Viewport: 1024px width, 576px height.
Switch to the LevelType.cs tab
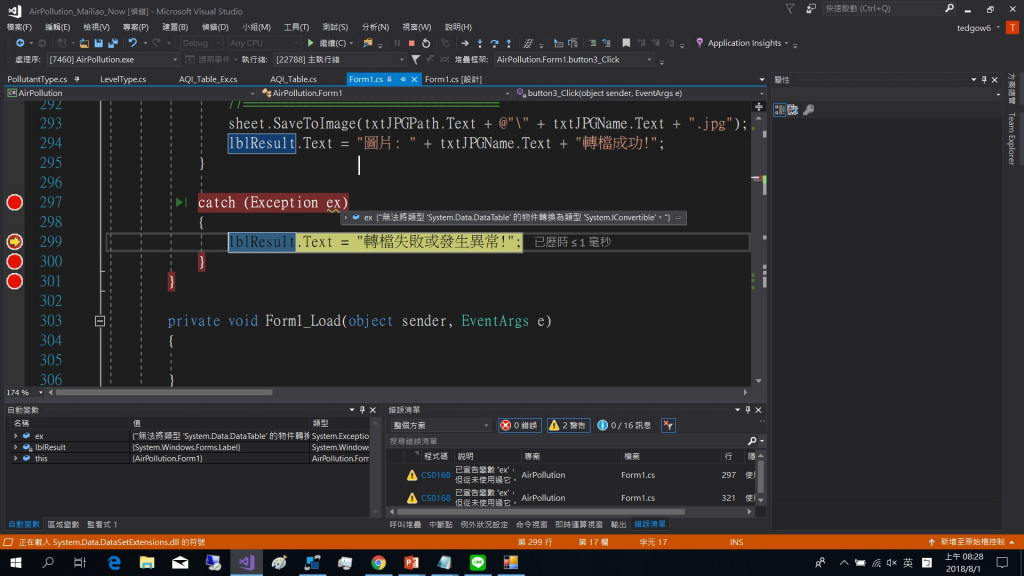(x=123, y=79)
